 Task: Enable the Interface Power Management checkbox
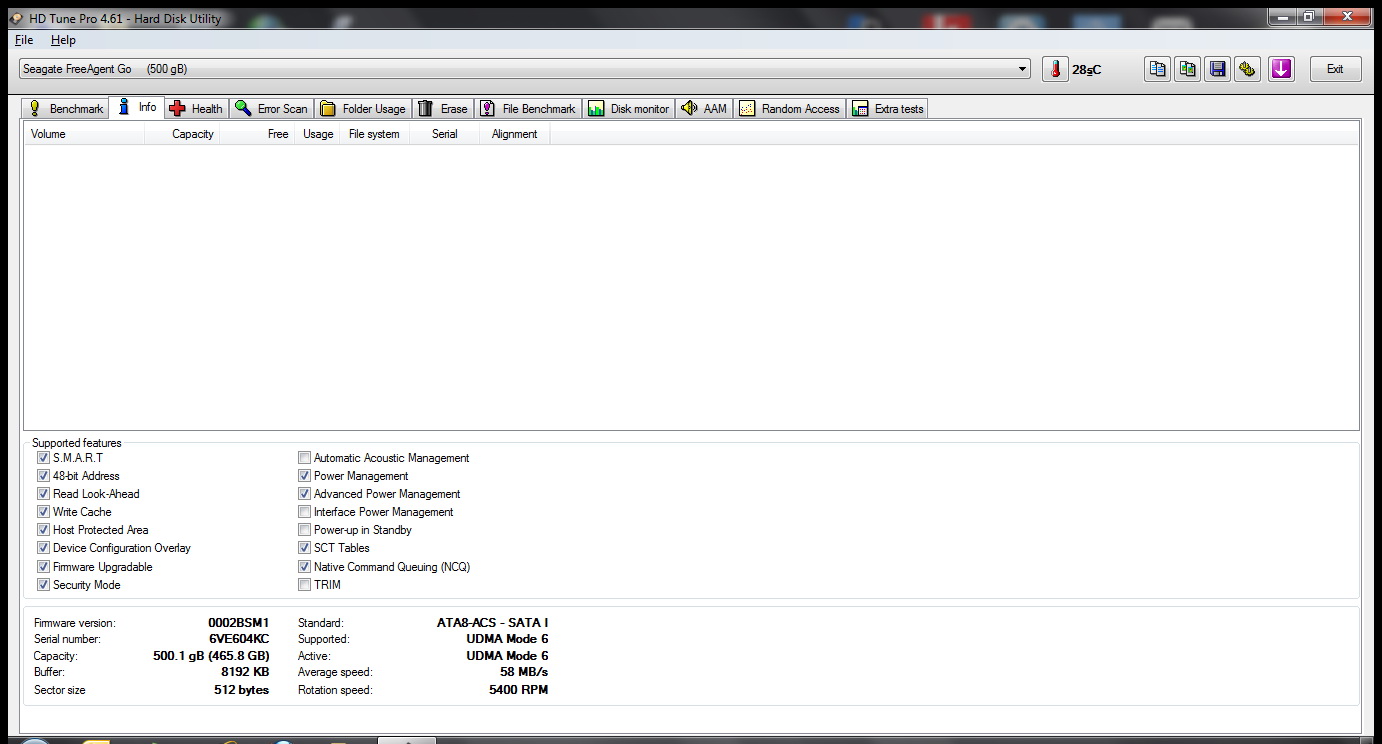click(305, 512)
